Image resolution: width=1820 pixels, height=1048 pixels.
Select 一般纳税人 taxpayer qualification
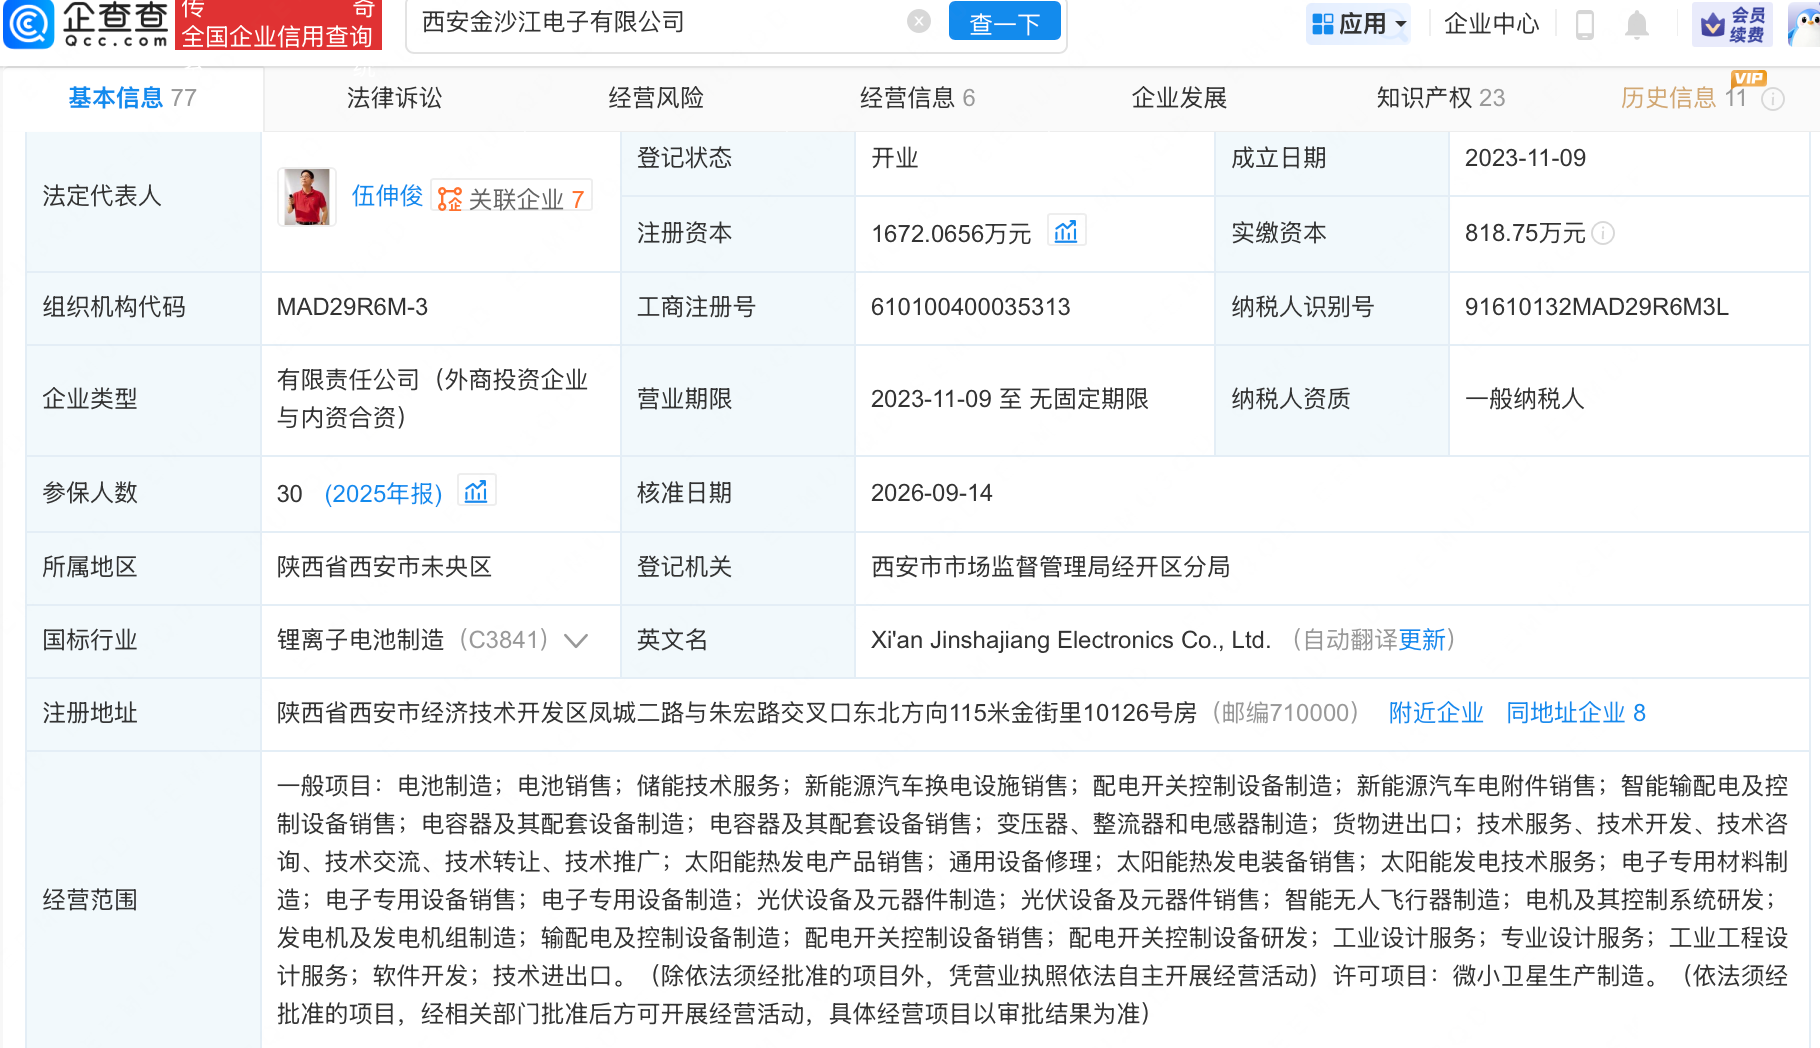pyautogui.click(x=1524, y=399)
